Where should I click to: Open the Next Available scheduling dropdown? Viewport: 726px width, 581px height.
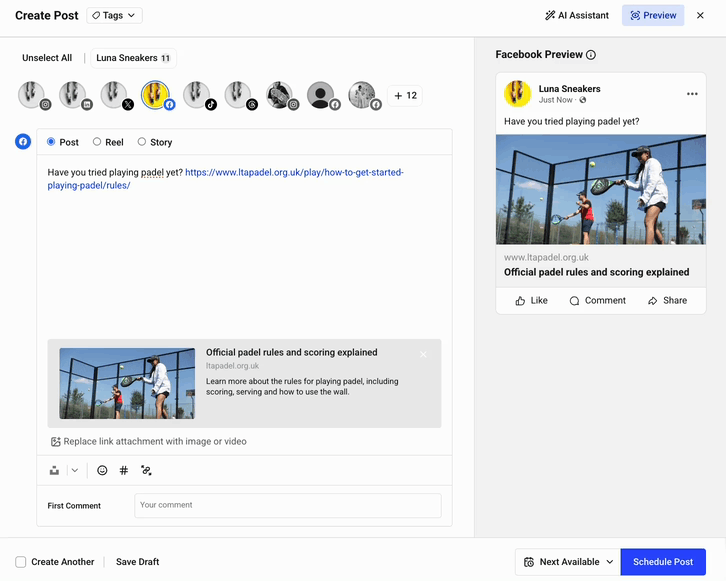click(x=568, y=562)
